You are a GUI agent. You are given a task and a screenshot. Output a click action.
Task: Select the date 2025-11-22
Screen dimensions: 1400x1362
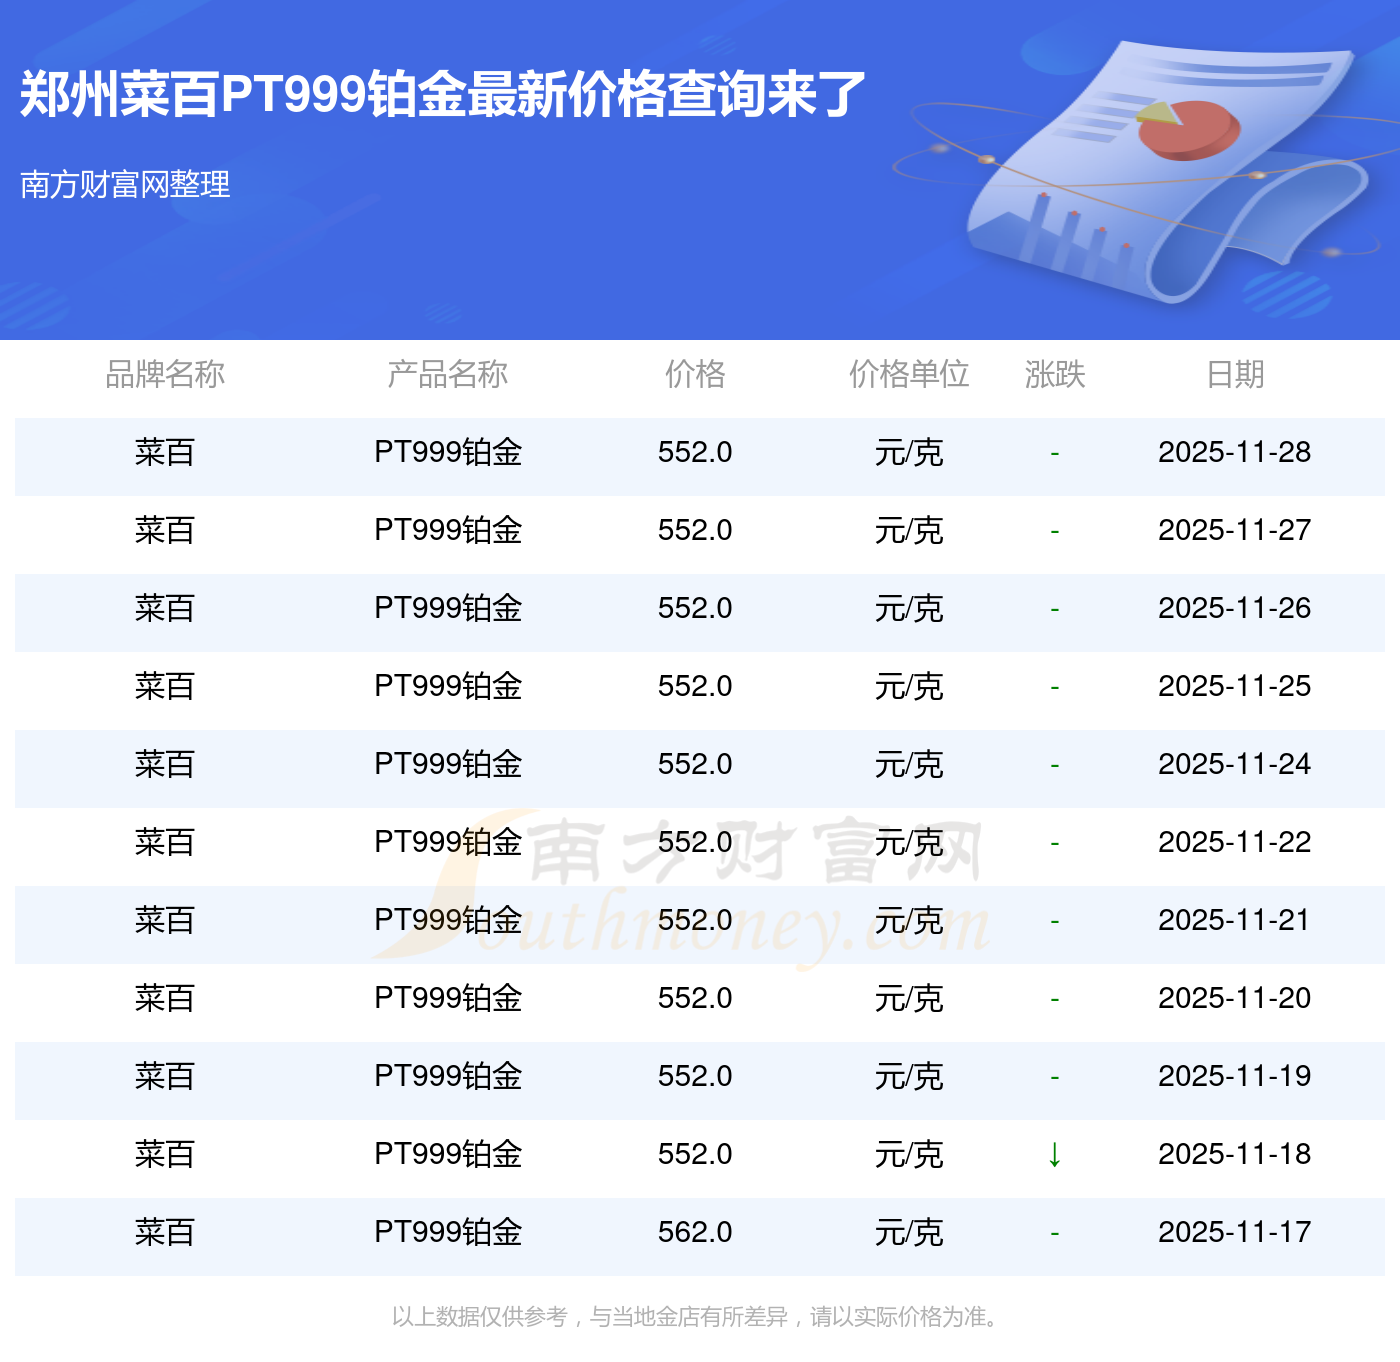pos(1235,842)
